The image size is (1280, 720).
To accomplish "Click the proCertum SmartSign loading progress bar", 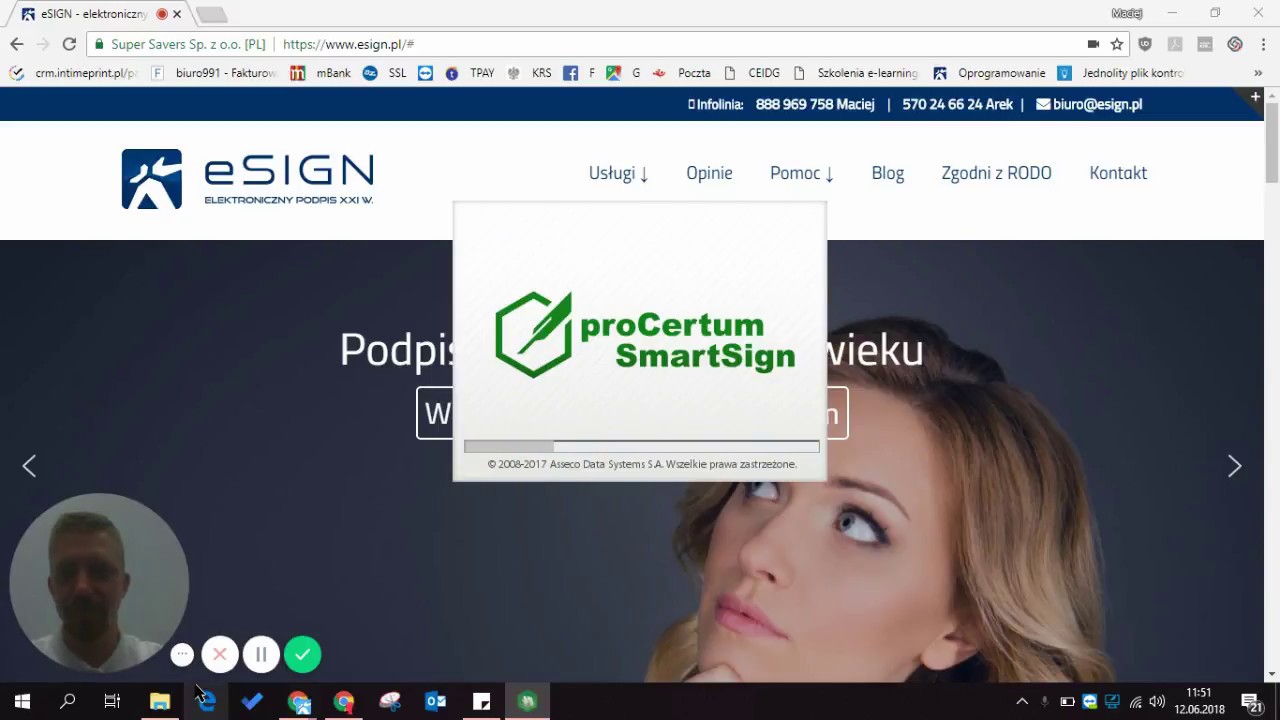I will pyautogui.click(x=641, y=446).
